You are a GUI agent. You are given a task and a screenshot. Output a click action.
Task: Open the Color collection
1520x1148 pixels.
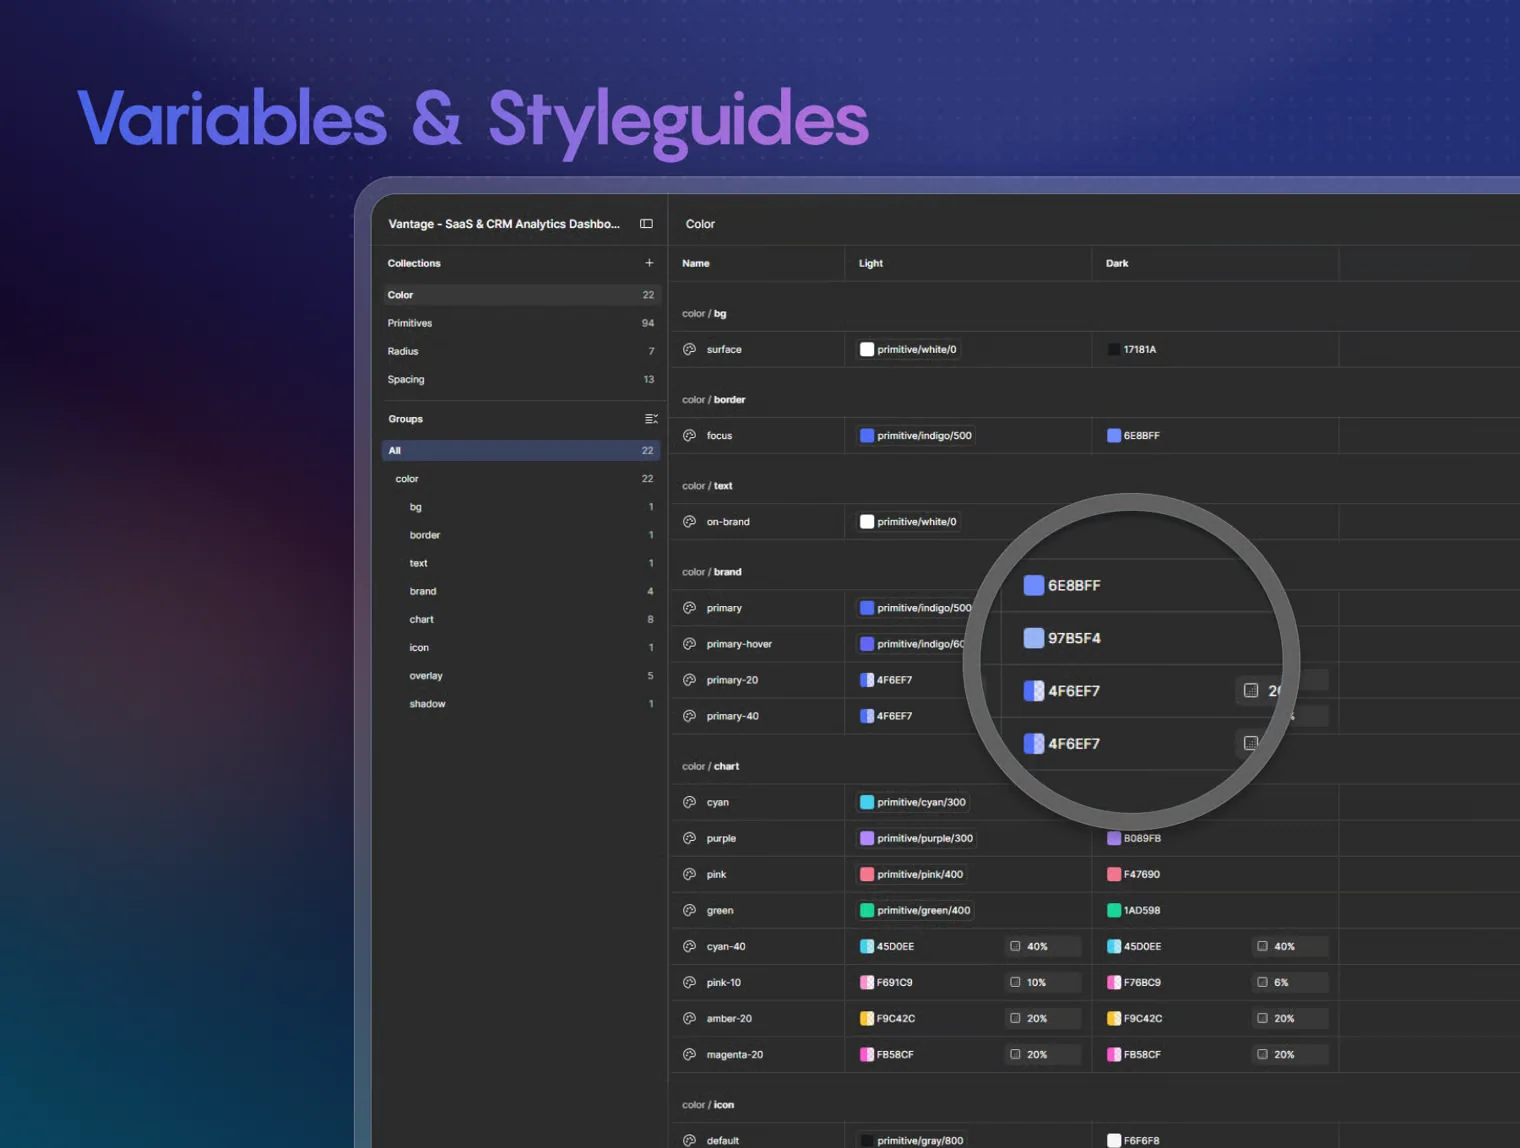pos(521,295)
